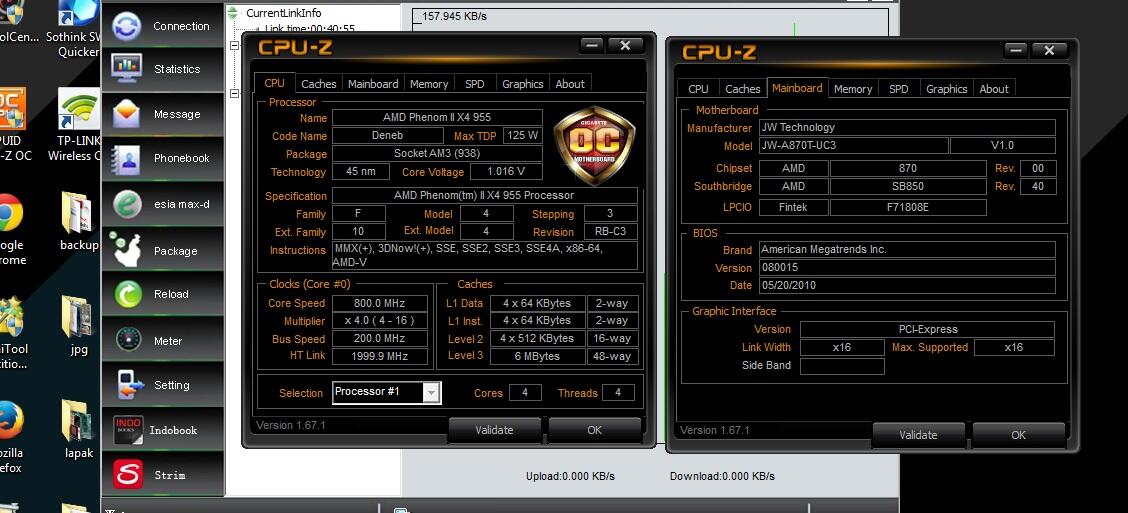Click the JW-A870T-UC3 model field
1128x513 pixels.
click(x=854, y=145)
